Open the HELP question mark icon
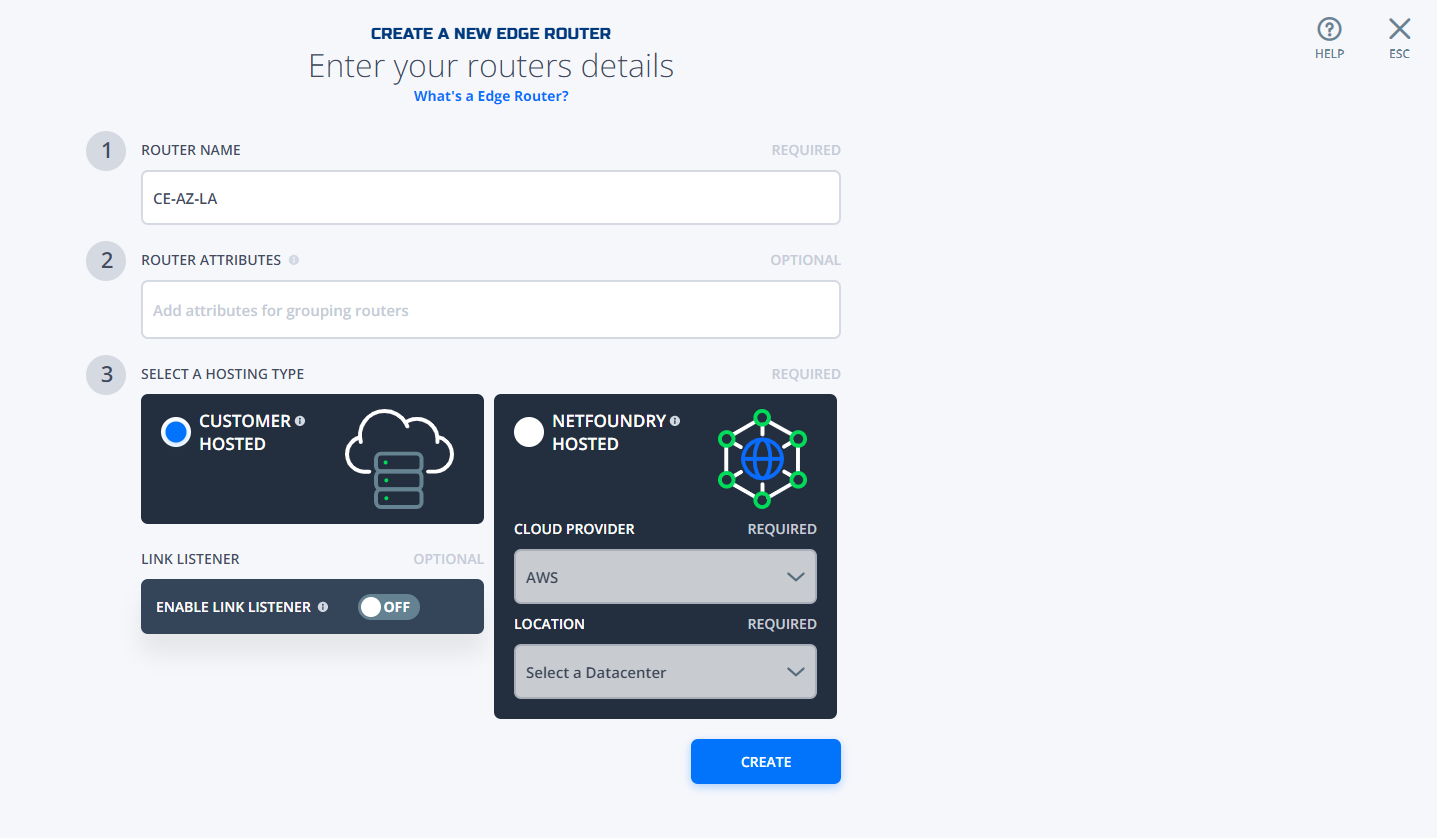This screenshot has height=838, width=1437. pos(1329,27)
